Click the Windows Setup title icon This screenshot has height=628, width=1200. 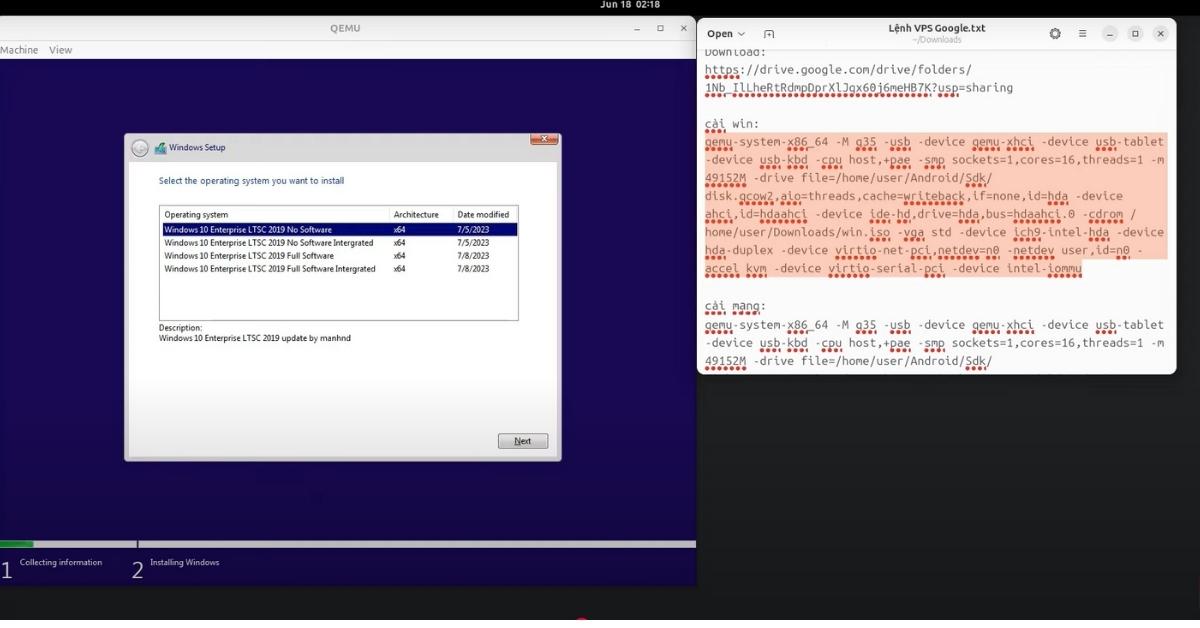point(160,148)
